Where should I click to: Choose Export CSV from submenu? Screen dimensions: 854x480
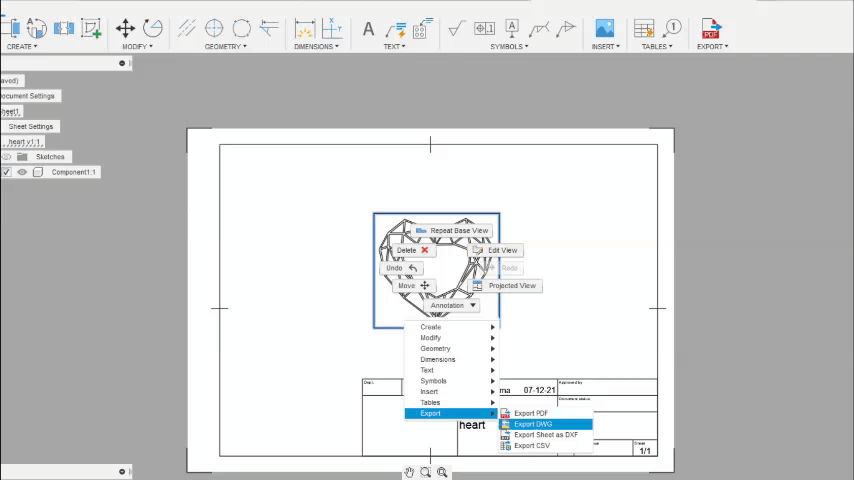(x=546, y=446)
